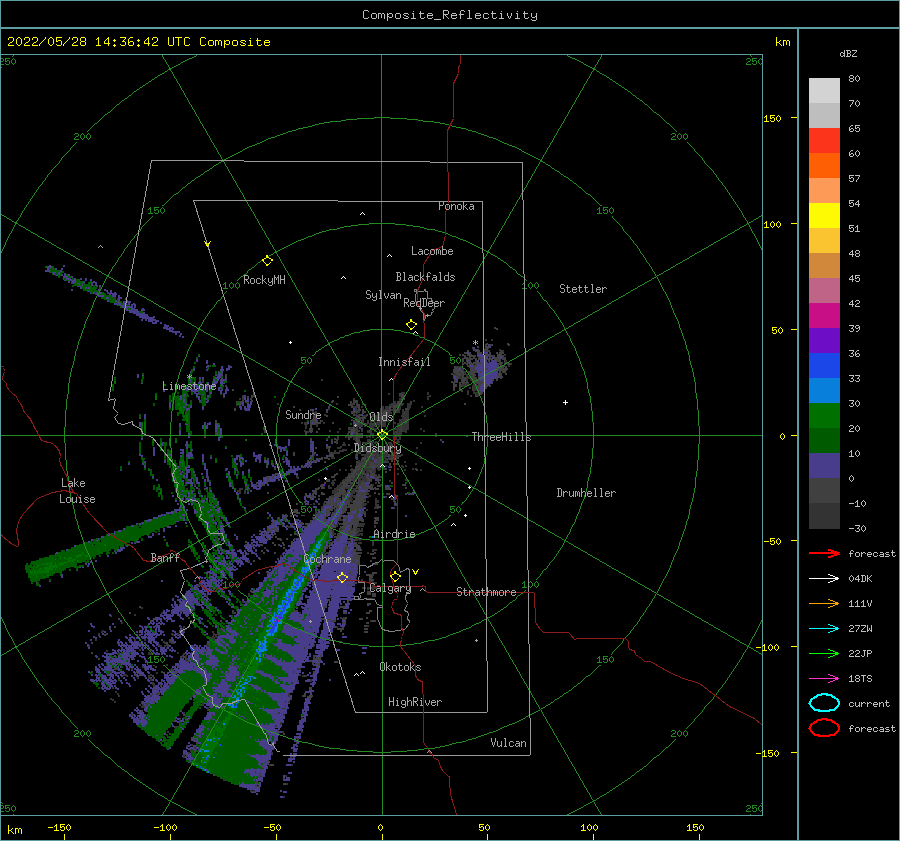Click the Innisfail town label
Screen dimensions: 900x841
[404, 362]
